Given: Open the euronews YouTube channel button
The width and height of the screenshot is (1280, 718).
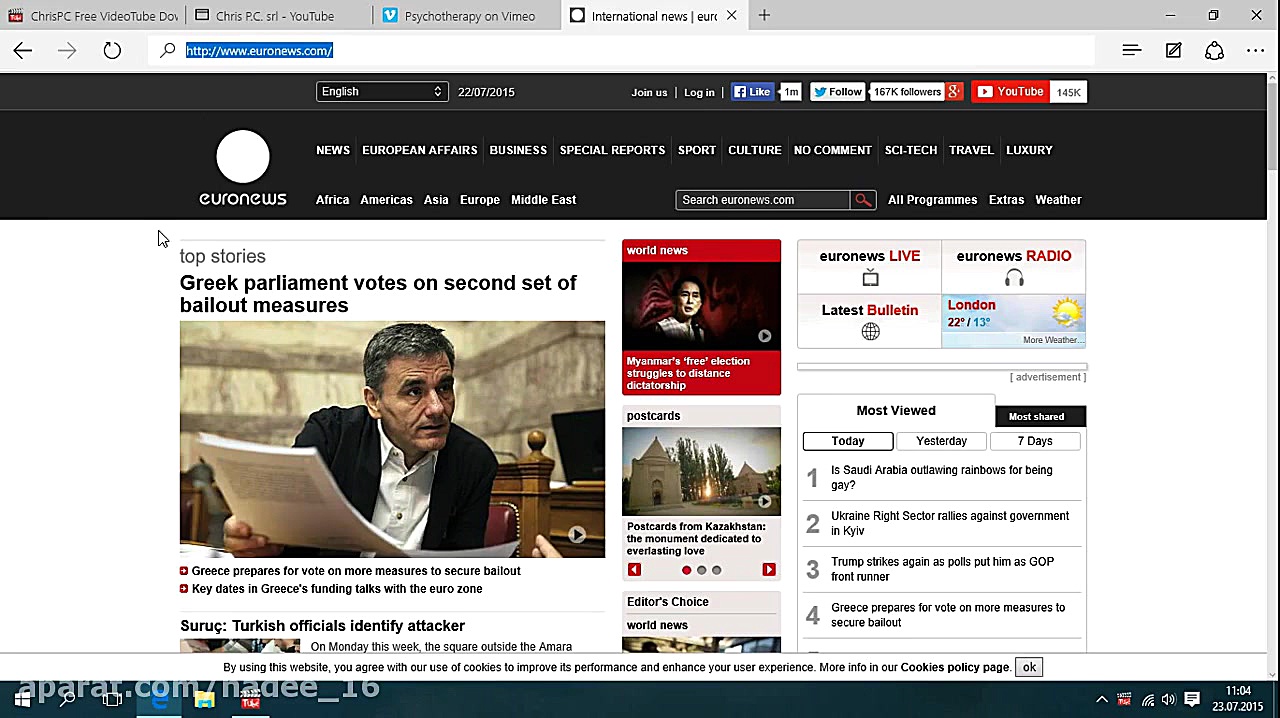Looking at the screenshot, I should coord(1011,92).
